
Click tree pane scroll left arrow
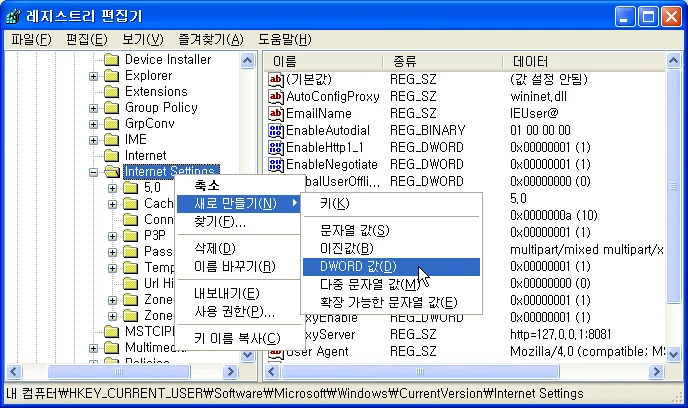(x=14, y=372)
